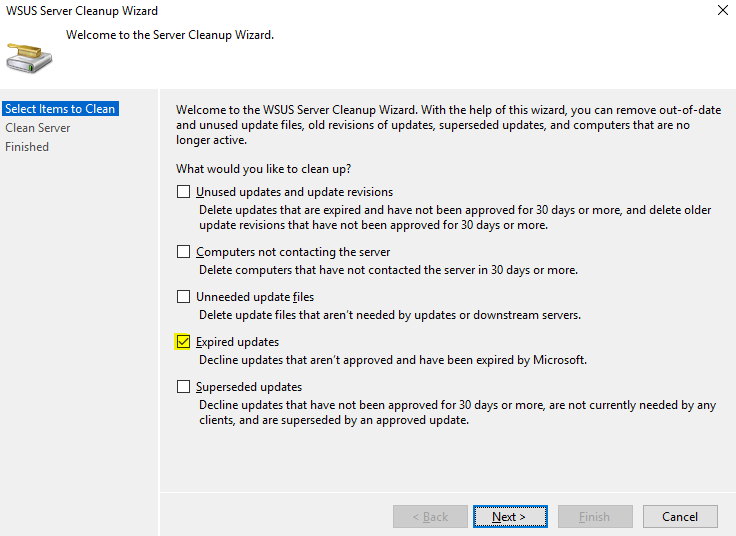736x536 pixels.
Task: Select the Clean Server step
Action: (38, 128)
